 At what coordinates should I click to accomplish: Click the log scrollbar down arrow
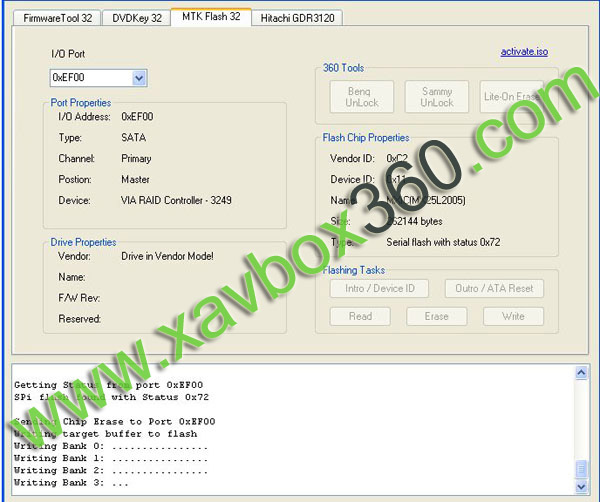581,486
